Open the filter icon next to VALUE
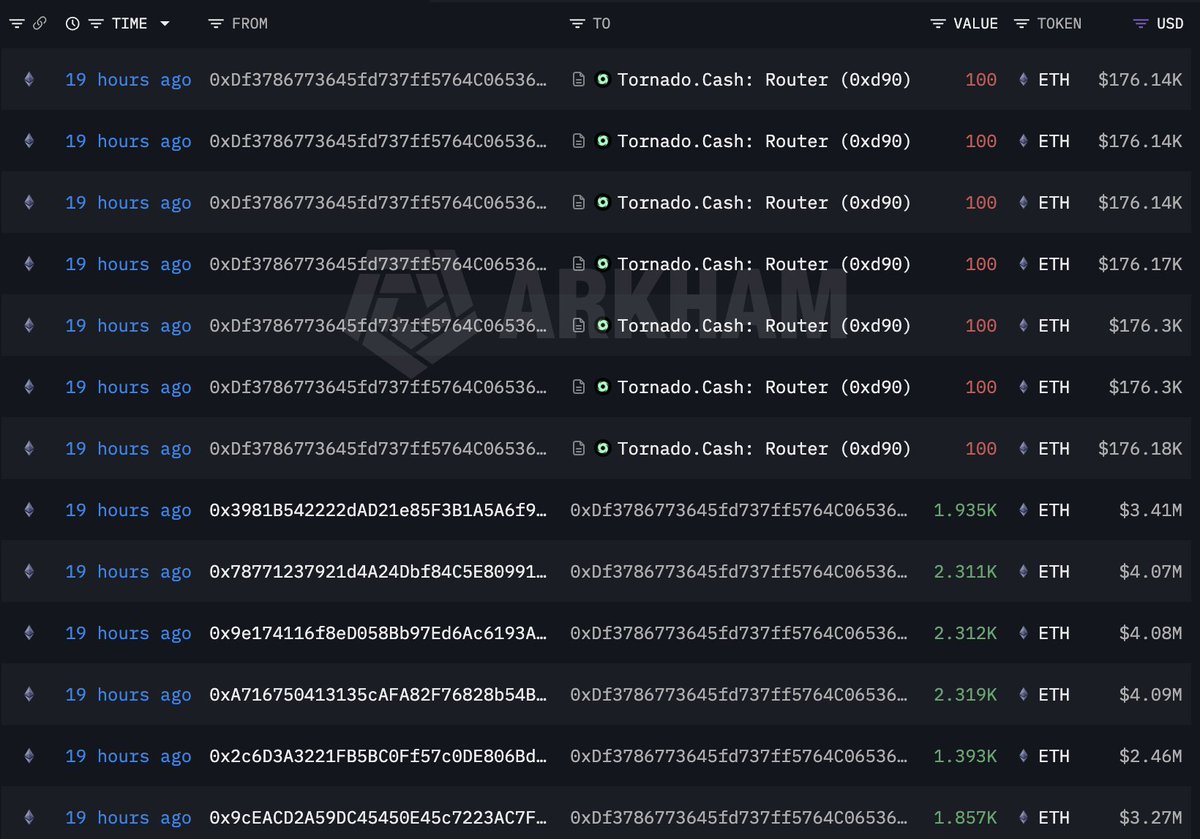1200x839 pixels. coord(938,23)
